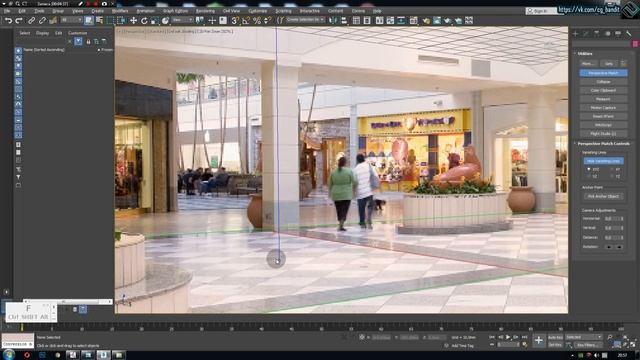The image size is (640, 360).
Task: Open the Graph Editors menu
Action: pos(176,11)
